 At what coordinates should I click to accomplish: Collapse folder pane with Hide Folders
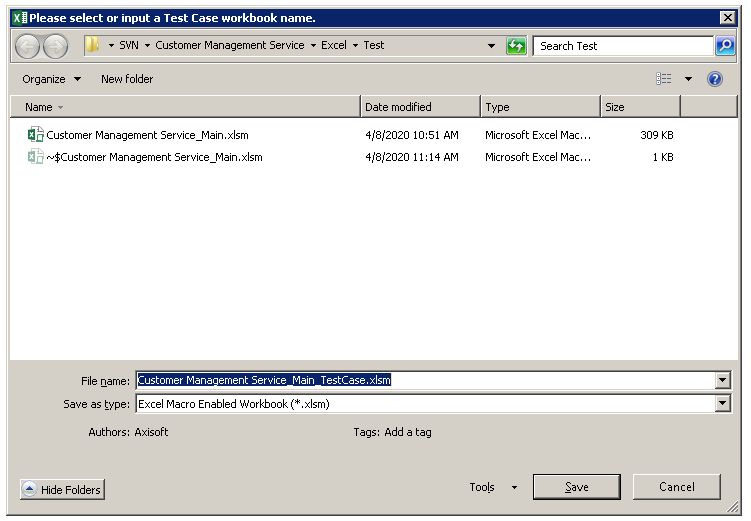pos(62,490)
